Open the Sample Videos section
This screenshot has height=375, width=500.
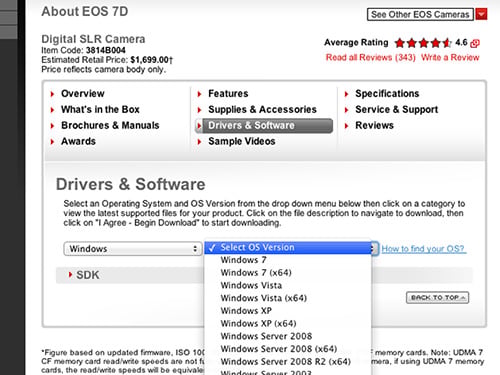[x=242, y=141]
